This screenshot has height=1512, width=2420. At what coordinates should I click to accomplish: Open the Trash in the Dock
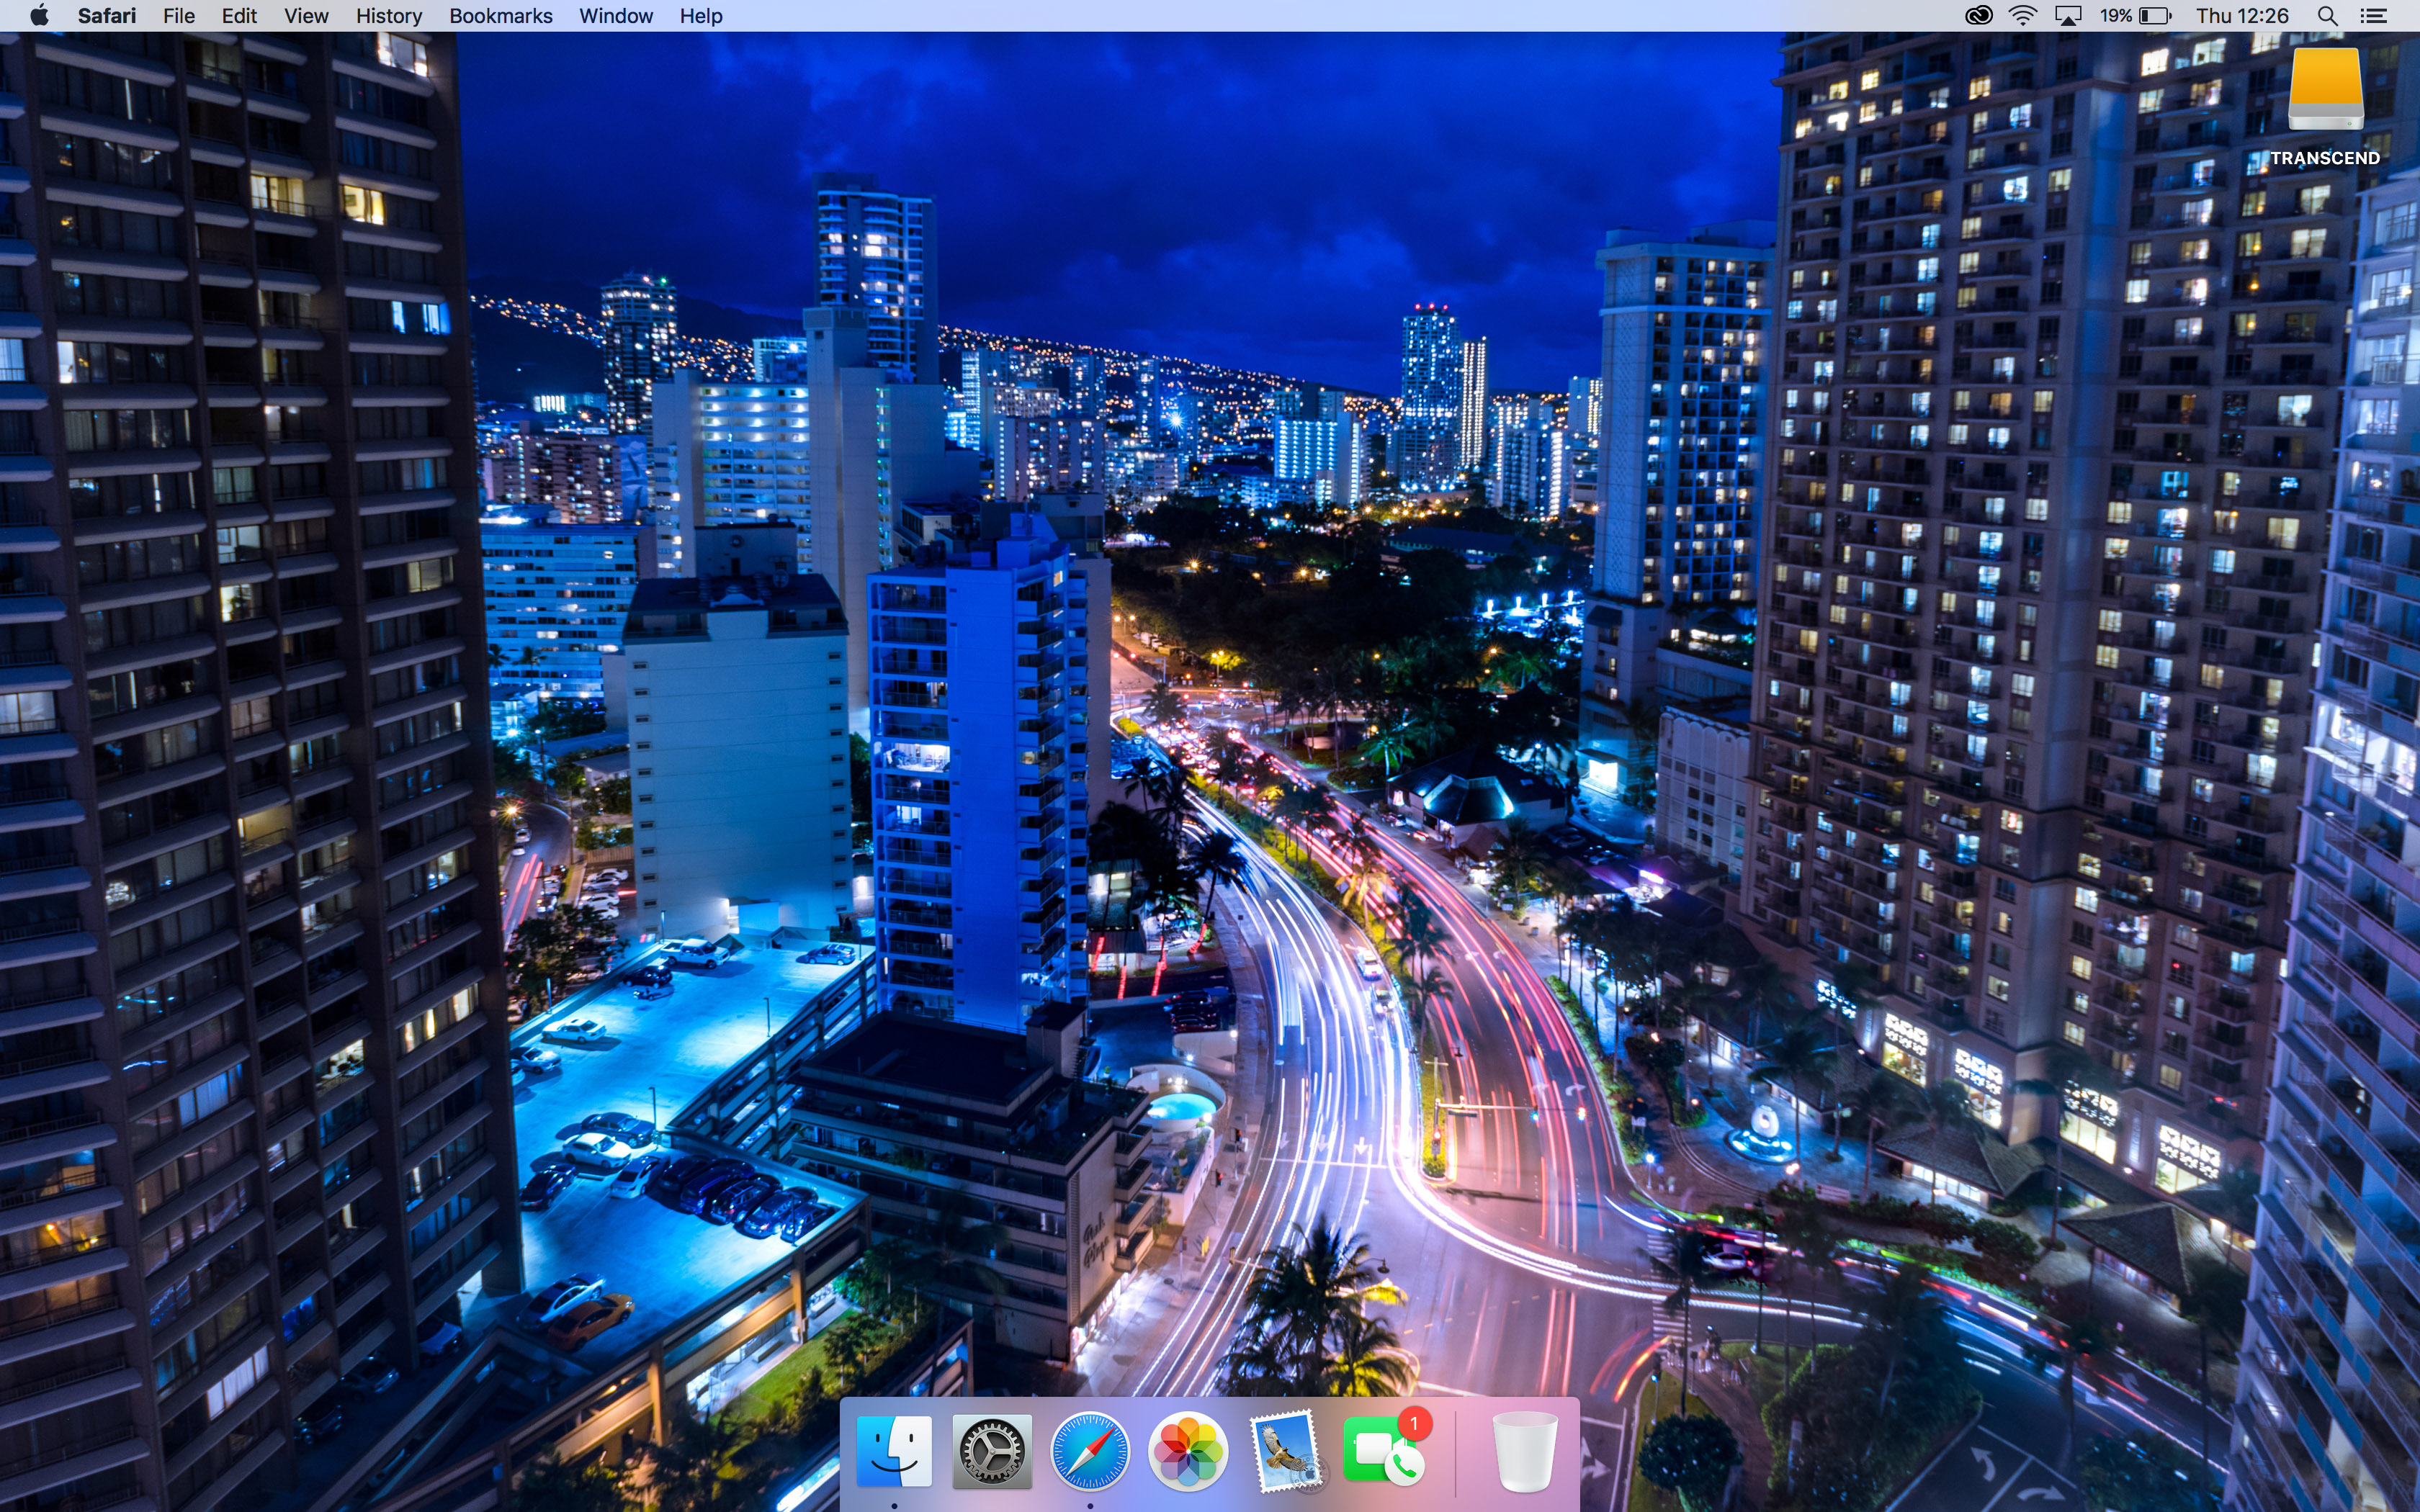pyautogui.click(x=1524, y=1451)
